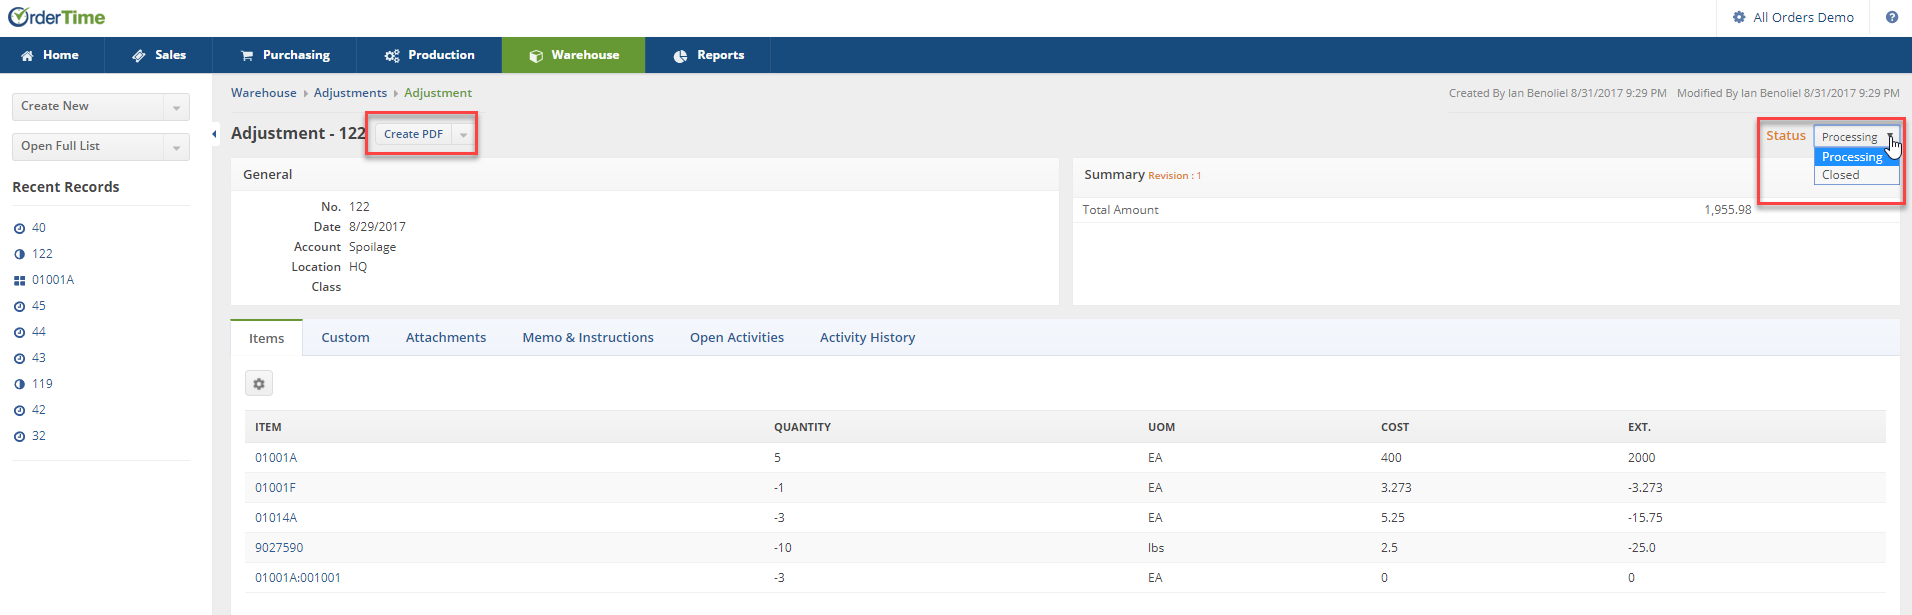Click the Reports pie chart icon

click(x=680, y=56)
